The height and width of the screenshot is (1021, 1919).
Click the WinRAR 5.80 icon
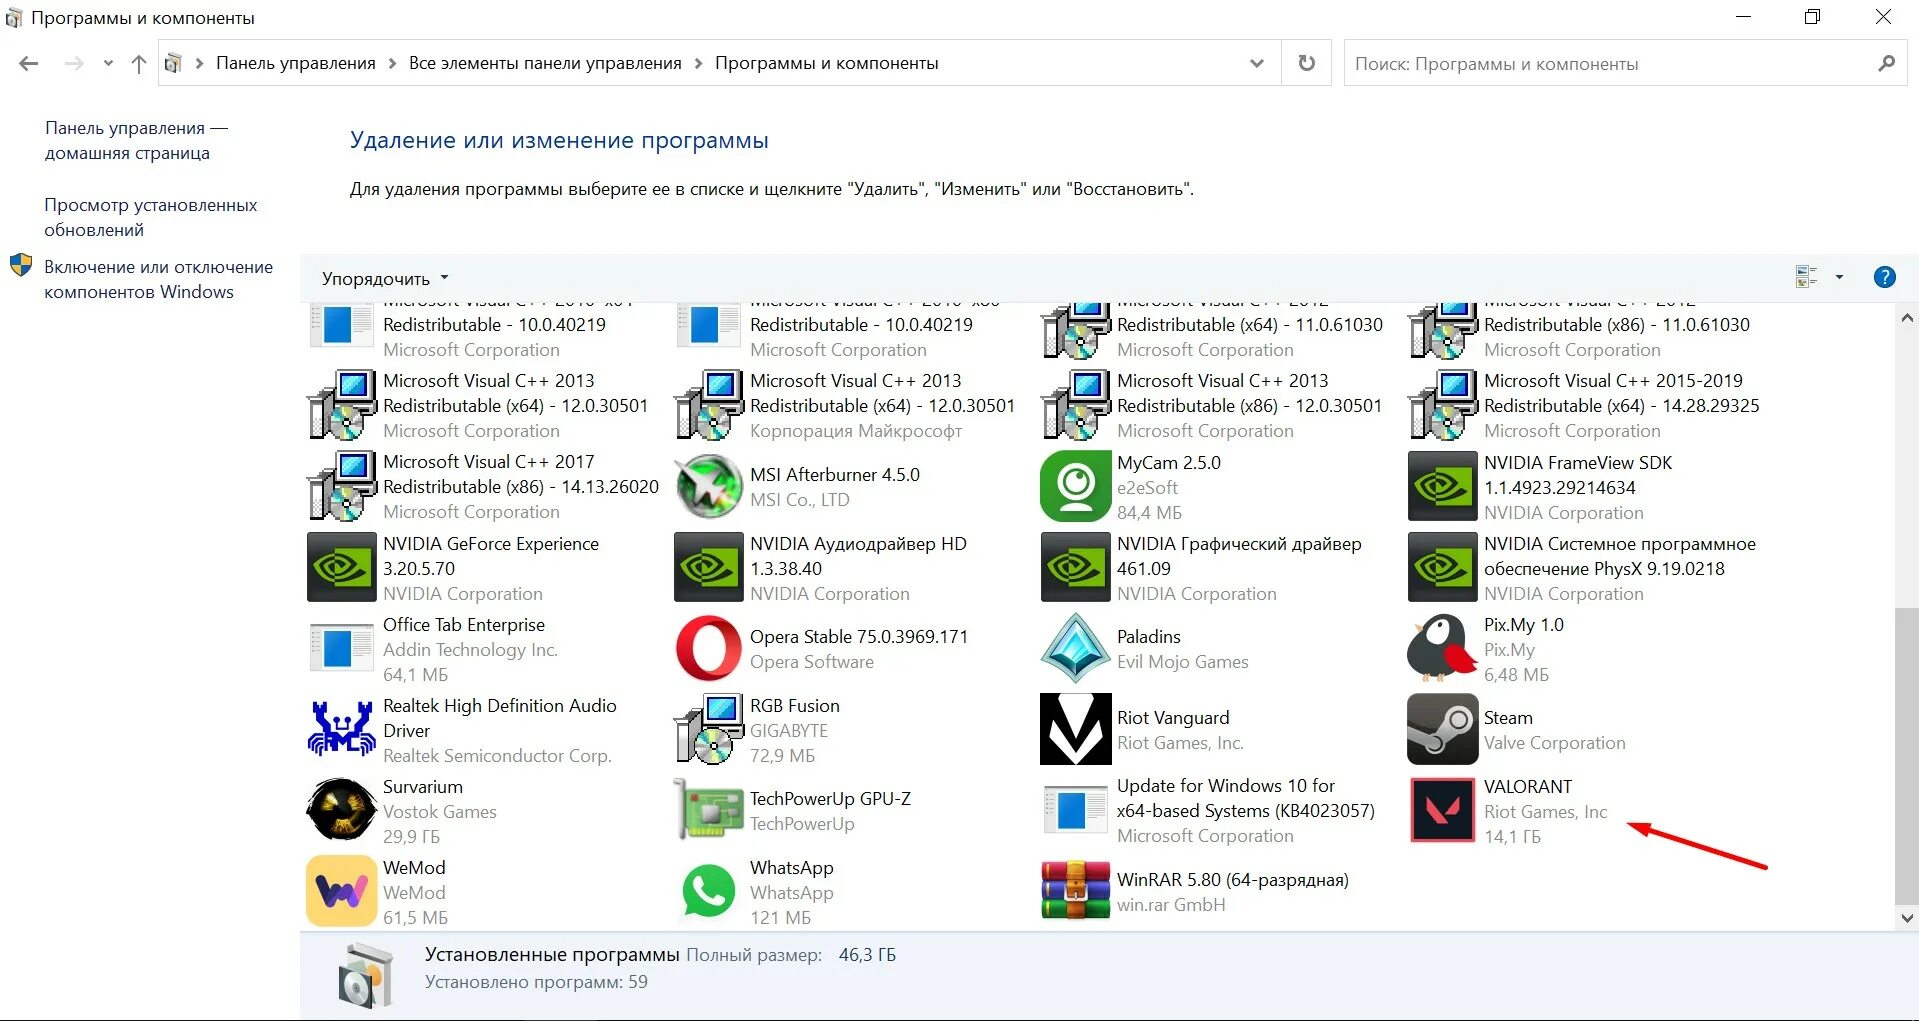click(x=1075, y=890)
